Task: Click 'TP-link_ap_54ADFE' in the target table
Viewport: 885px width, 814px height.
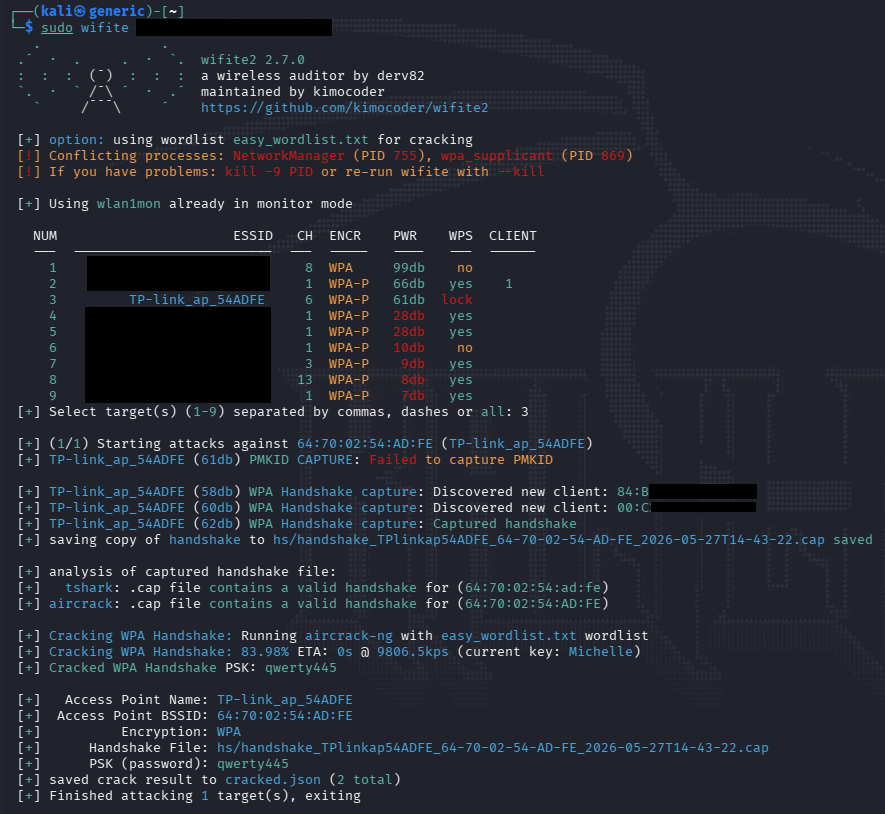Action: click(196, 299)
